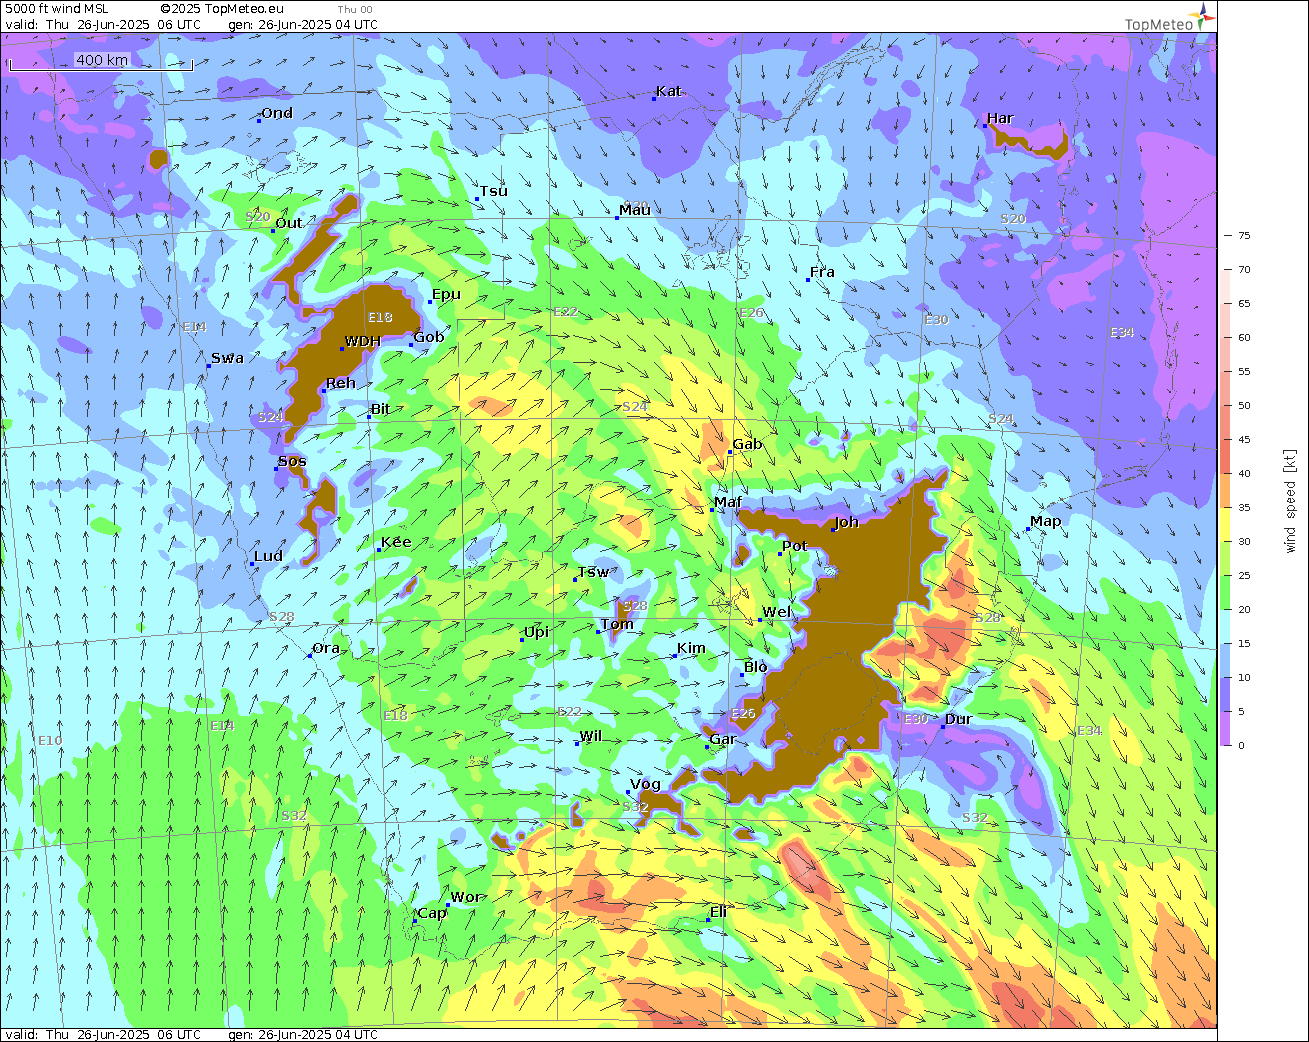This screenshot has width=1309, height=1042.
Task: Click the Bit city label
Action: 380,409
